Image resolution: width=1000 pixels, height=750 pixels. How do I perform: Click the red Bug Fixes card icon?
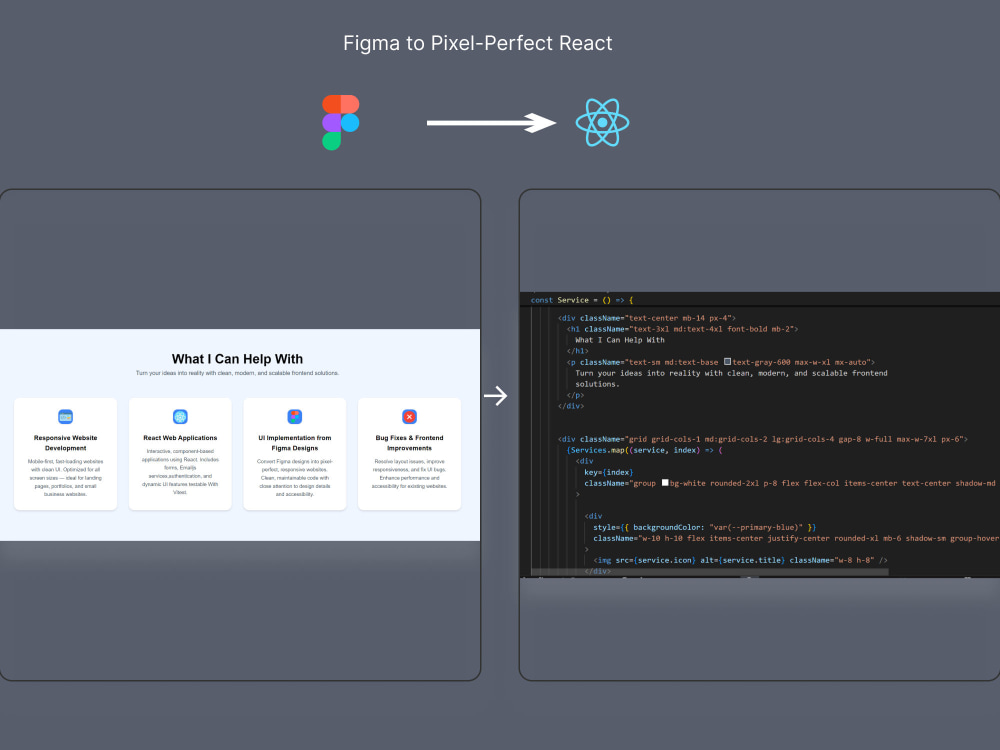pyautogui.click(x=409, y=416)
